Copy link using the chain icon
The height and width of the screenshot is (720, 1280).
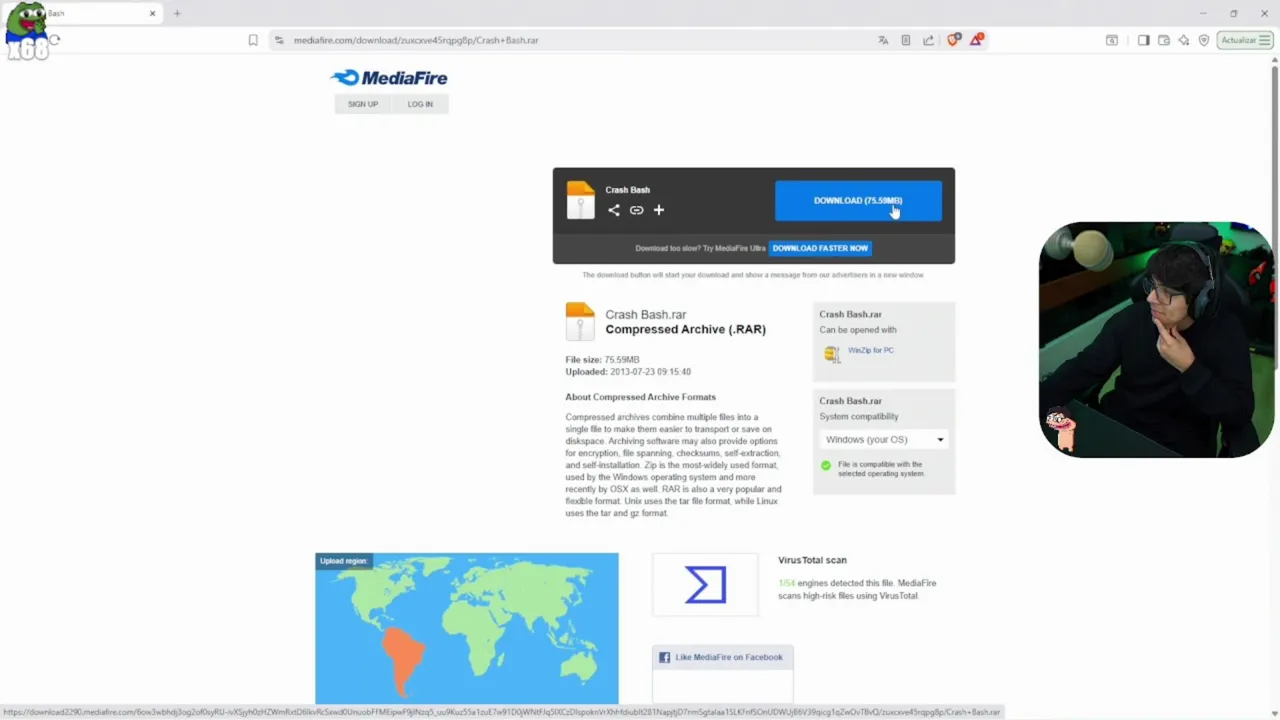click(636, 210)
